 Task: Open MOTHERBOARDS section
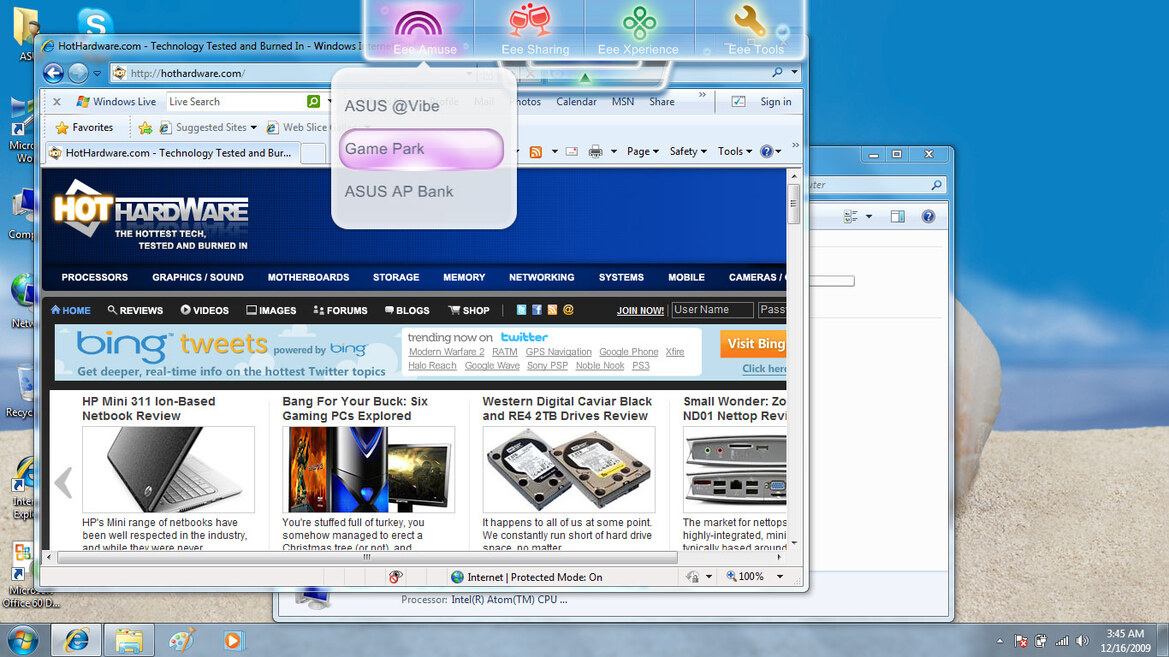308,277
